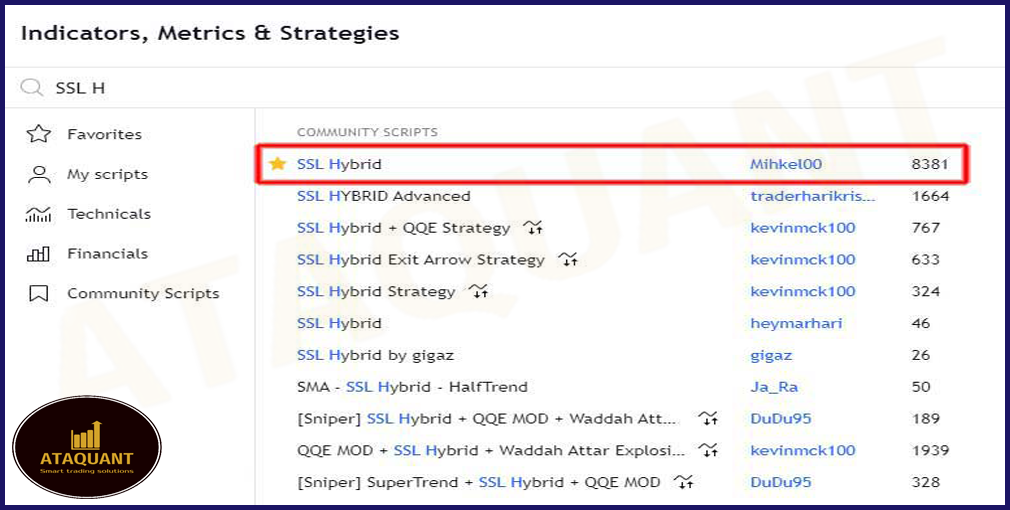
Task: Click strategy arrows icon beside SSL Hybrid + QQE Strategy
Action: click(533, 228)
